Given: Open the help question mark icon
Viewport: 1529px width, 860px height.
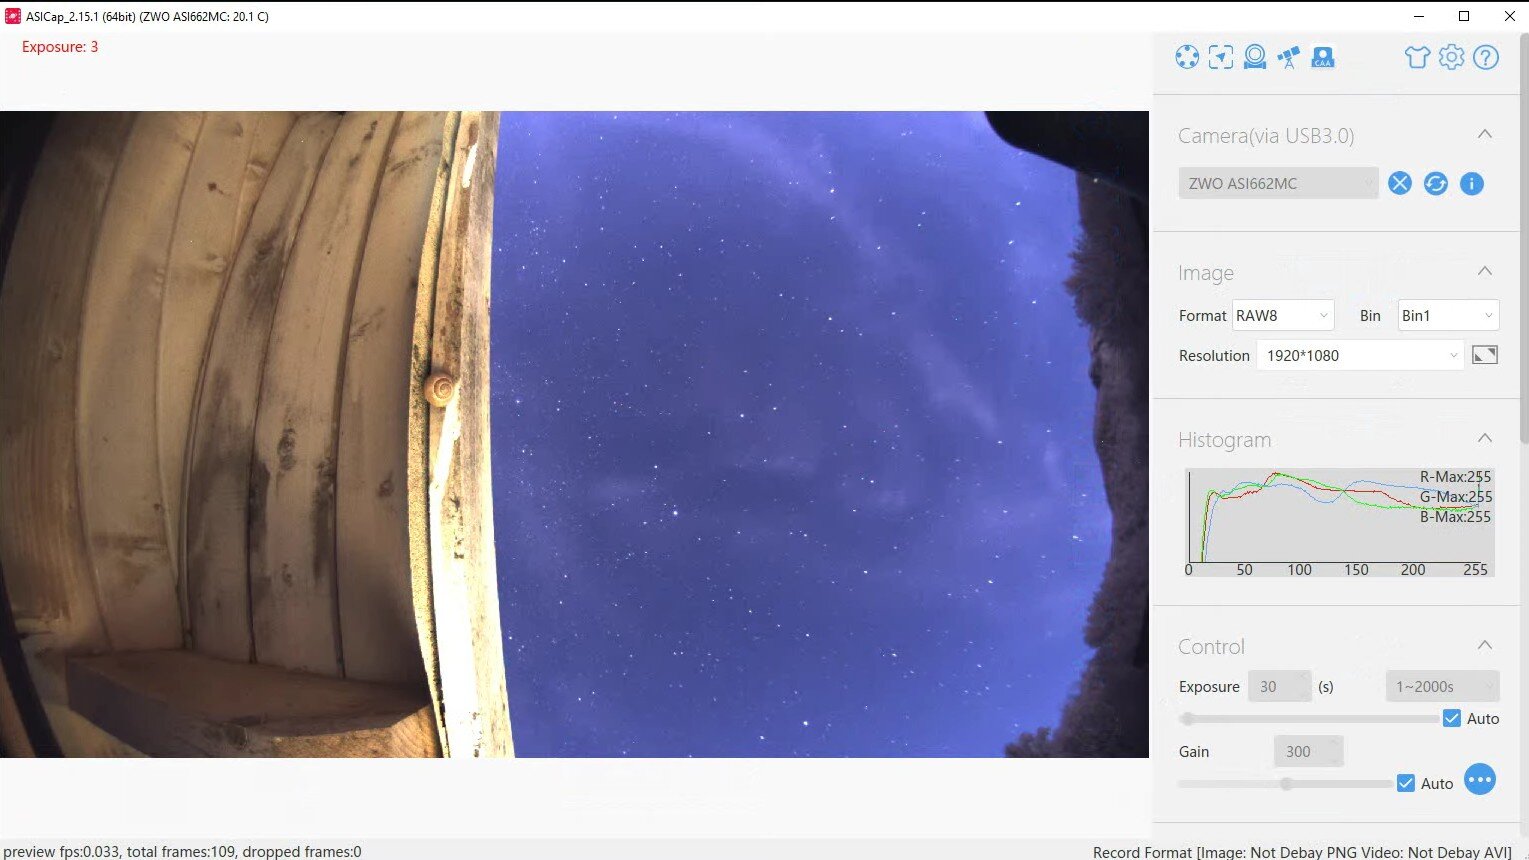Looking at the screenshot, I should click(1486, 57).
